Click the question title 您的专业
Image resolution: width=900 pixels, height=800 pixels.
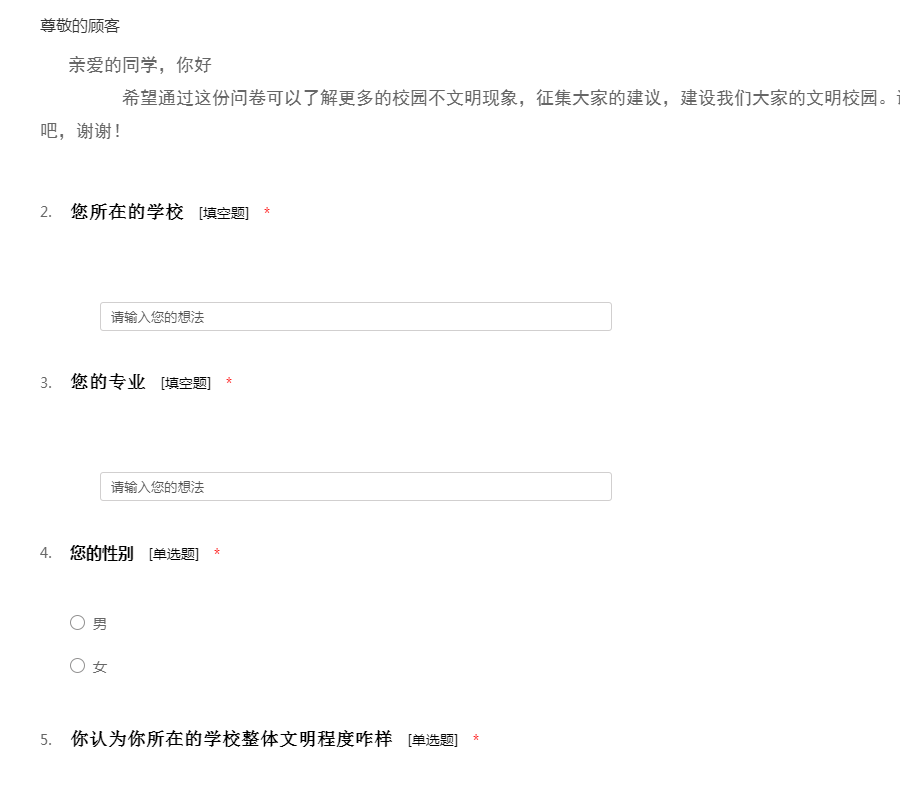[108, 382]
